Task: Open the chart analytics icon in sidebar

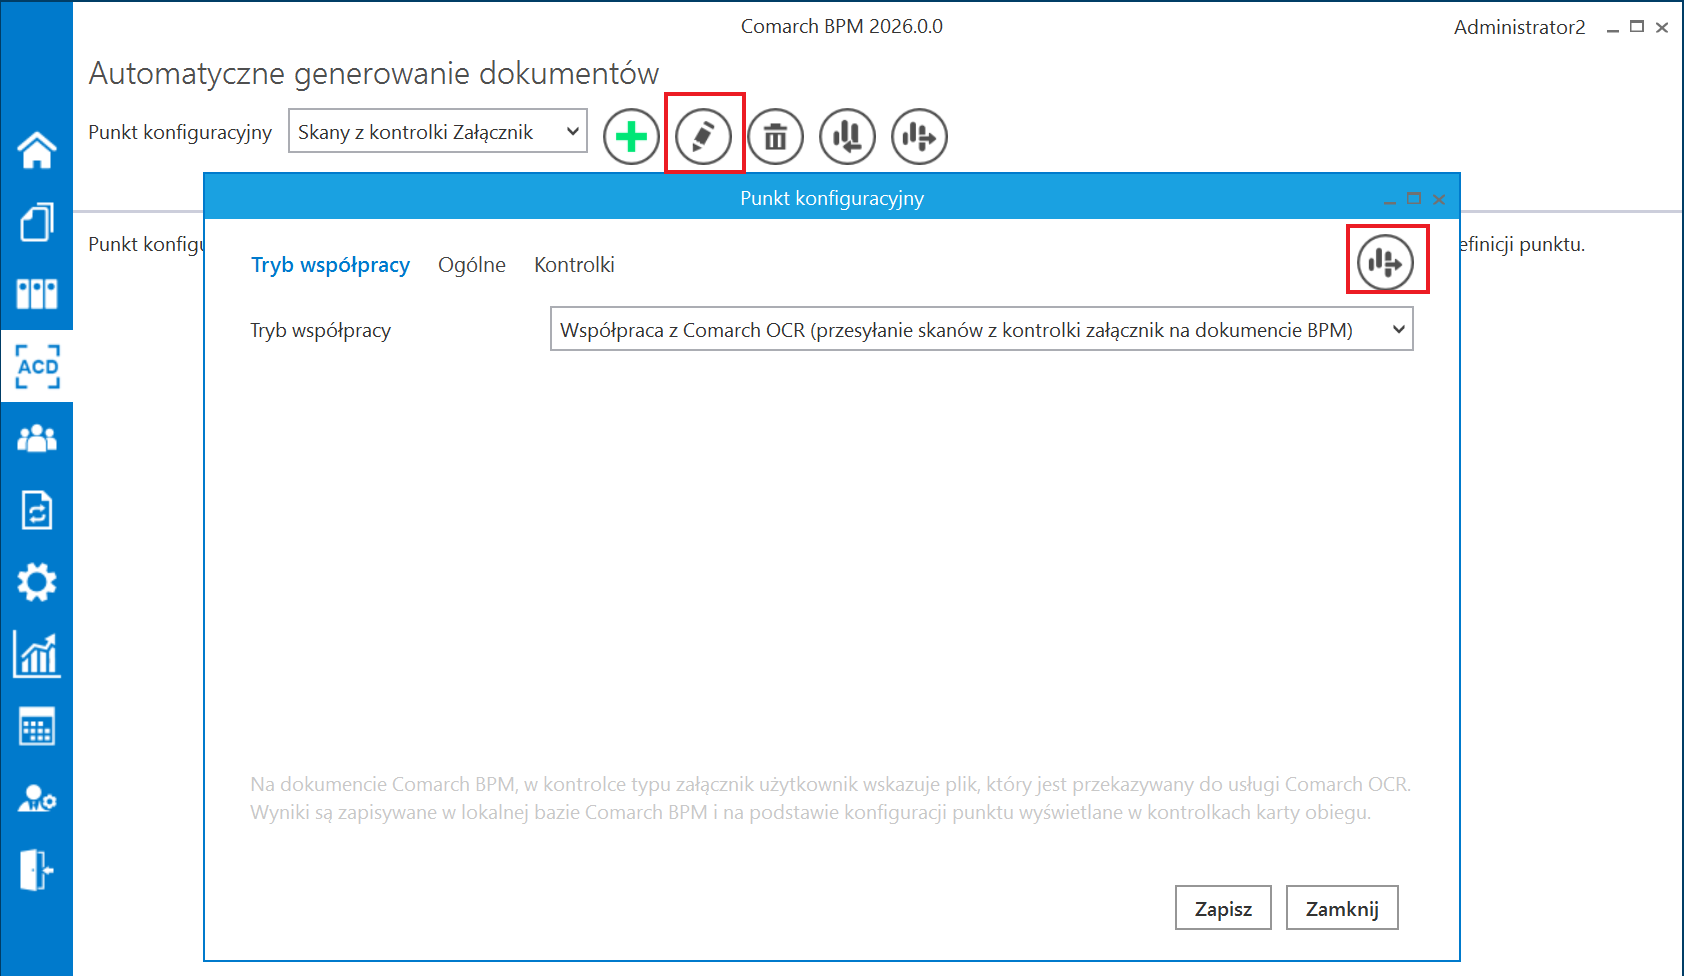Action: click(x=37, y=655)
